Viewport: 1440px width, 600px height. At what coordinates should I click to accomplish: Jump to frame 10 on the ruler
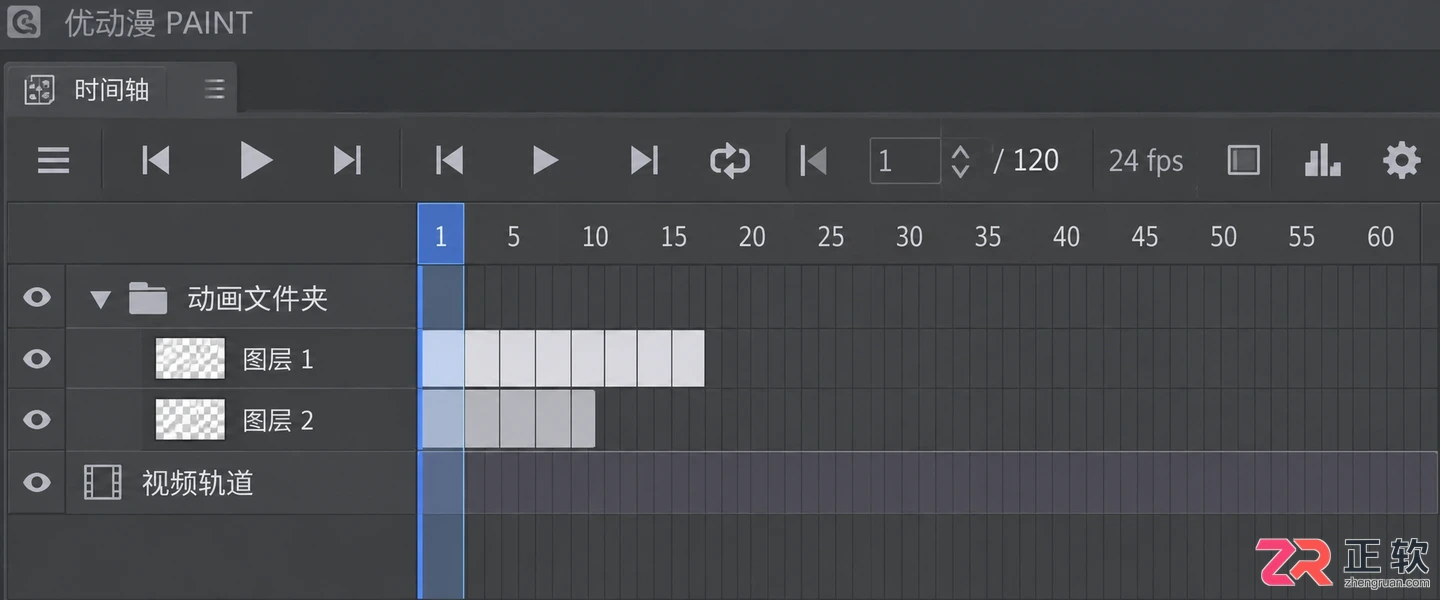[595, 236]
